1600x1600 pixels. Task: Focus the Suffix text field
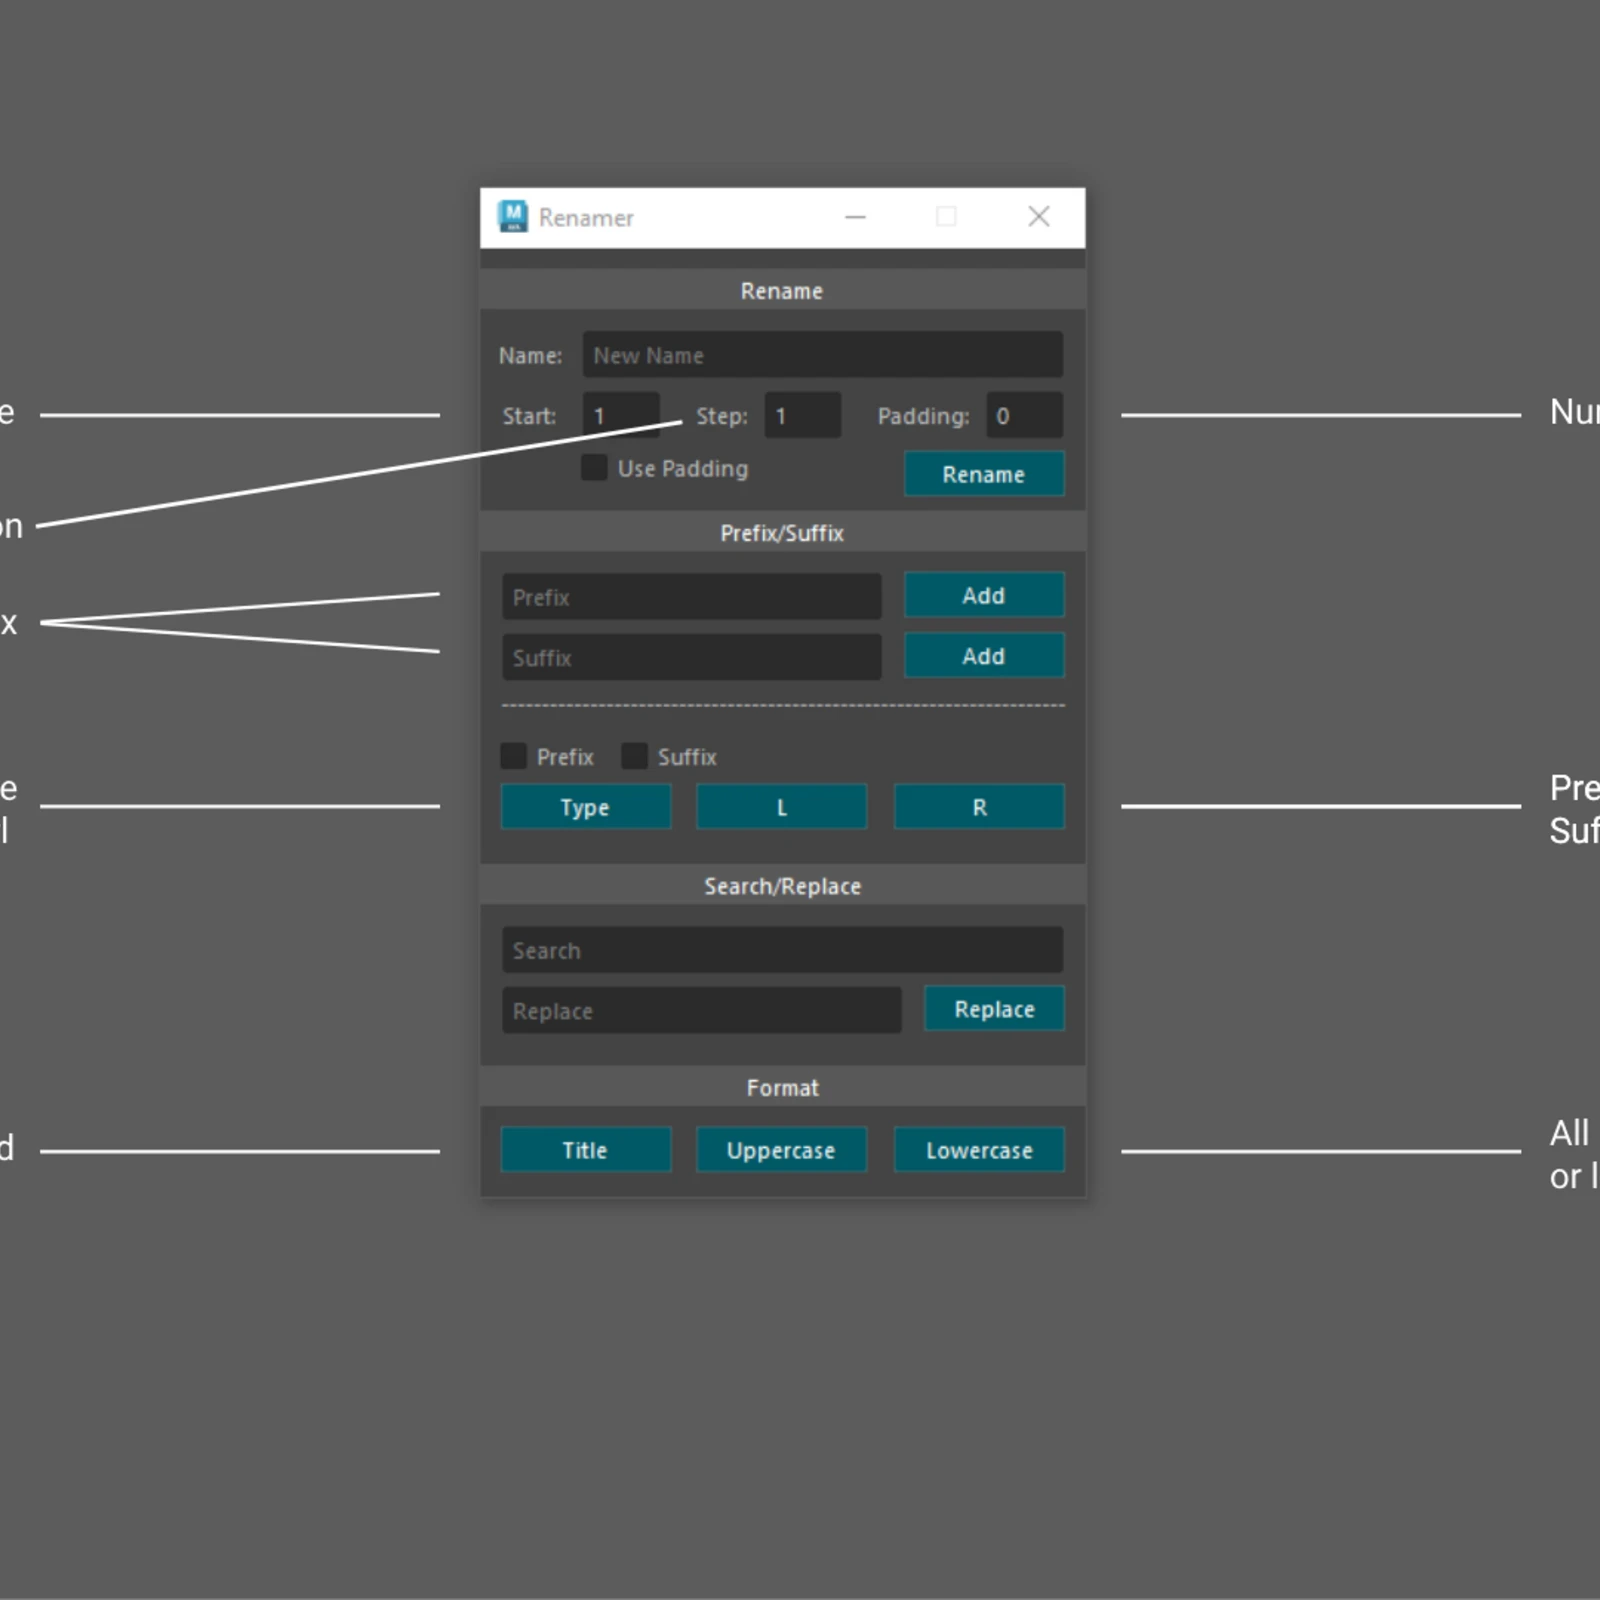click(692, 657)
